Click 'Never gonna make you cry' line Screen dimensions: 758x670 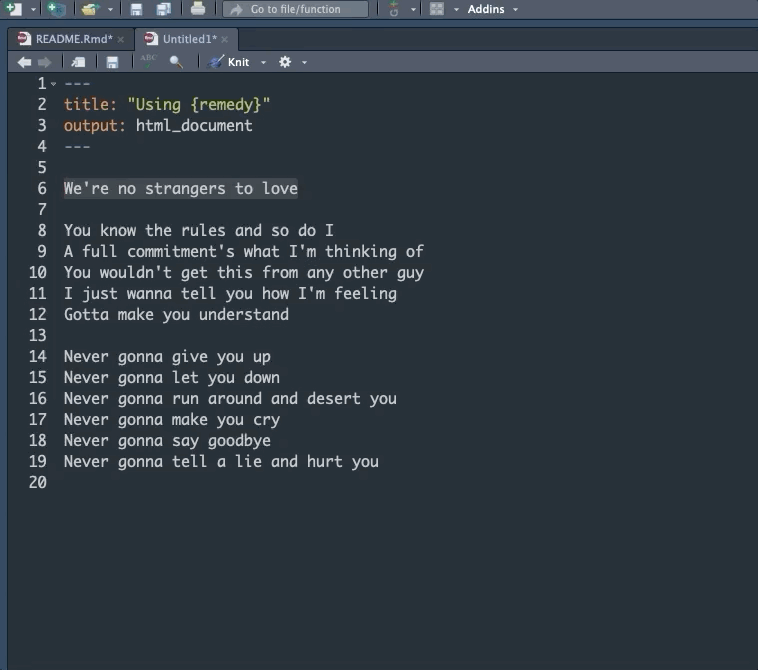click(172, 420)
